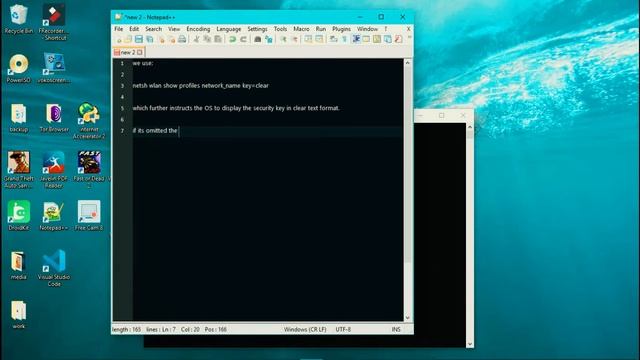Select PowerISO desktop icon
Image resolution: width=640 pixels, height=360 pixels.
click(x=18, y=69)
